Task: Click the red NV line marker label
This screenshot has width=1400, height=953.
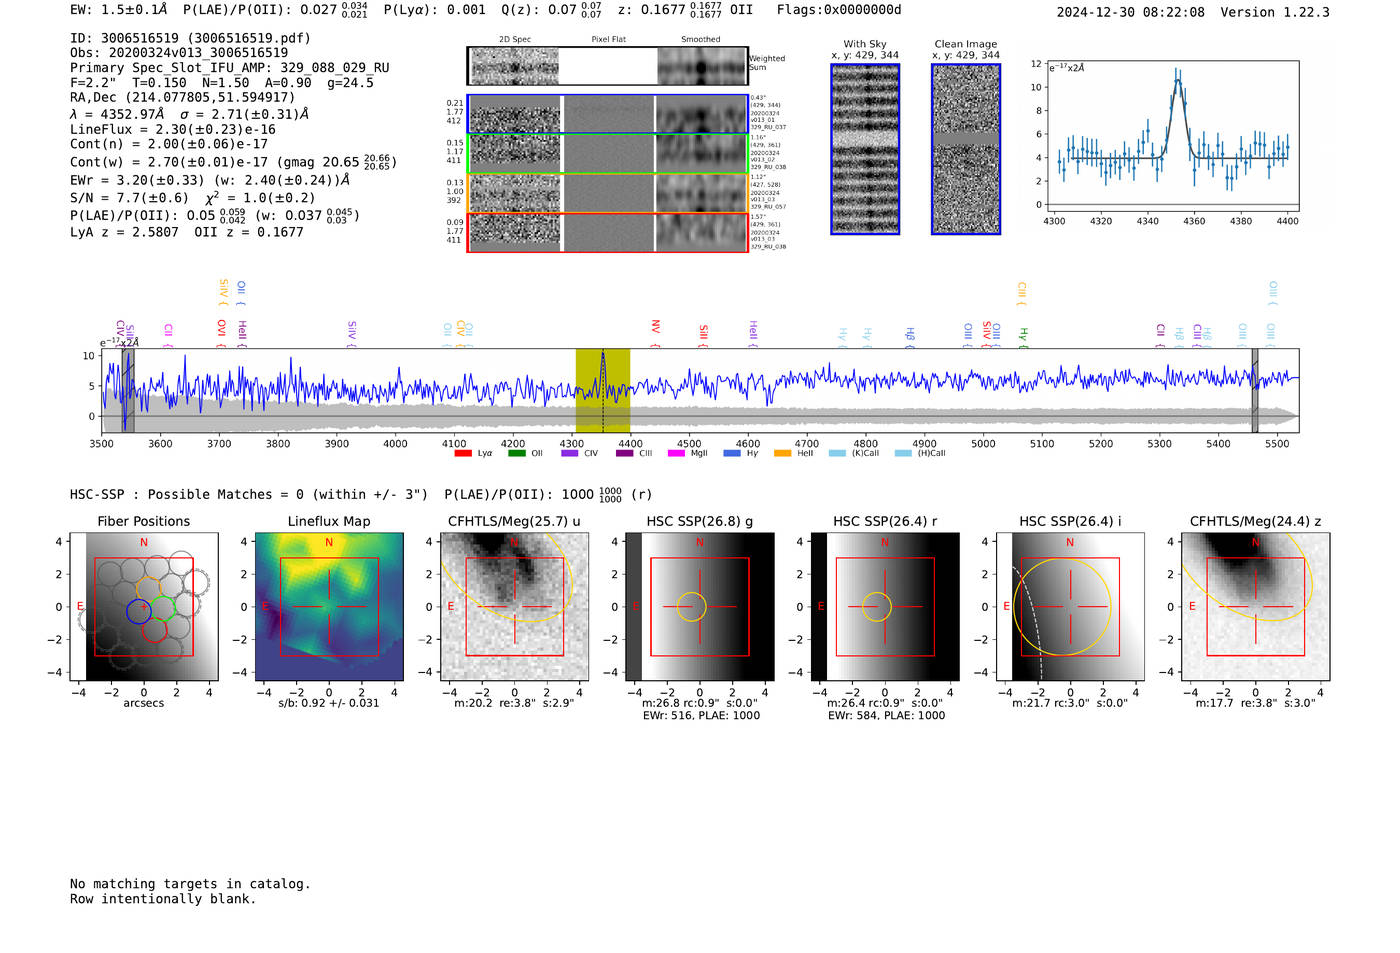Action: click(656, 327)
